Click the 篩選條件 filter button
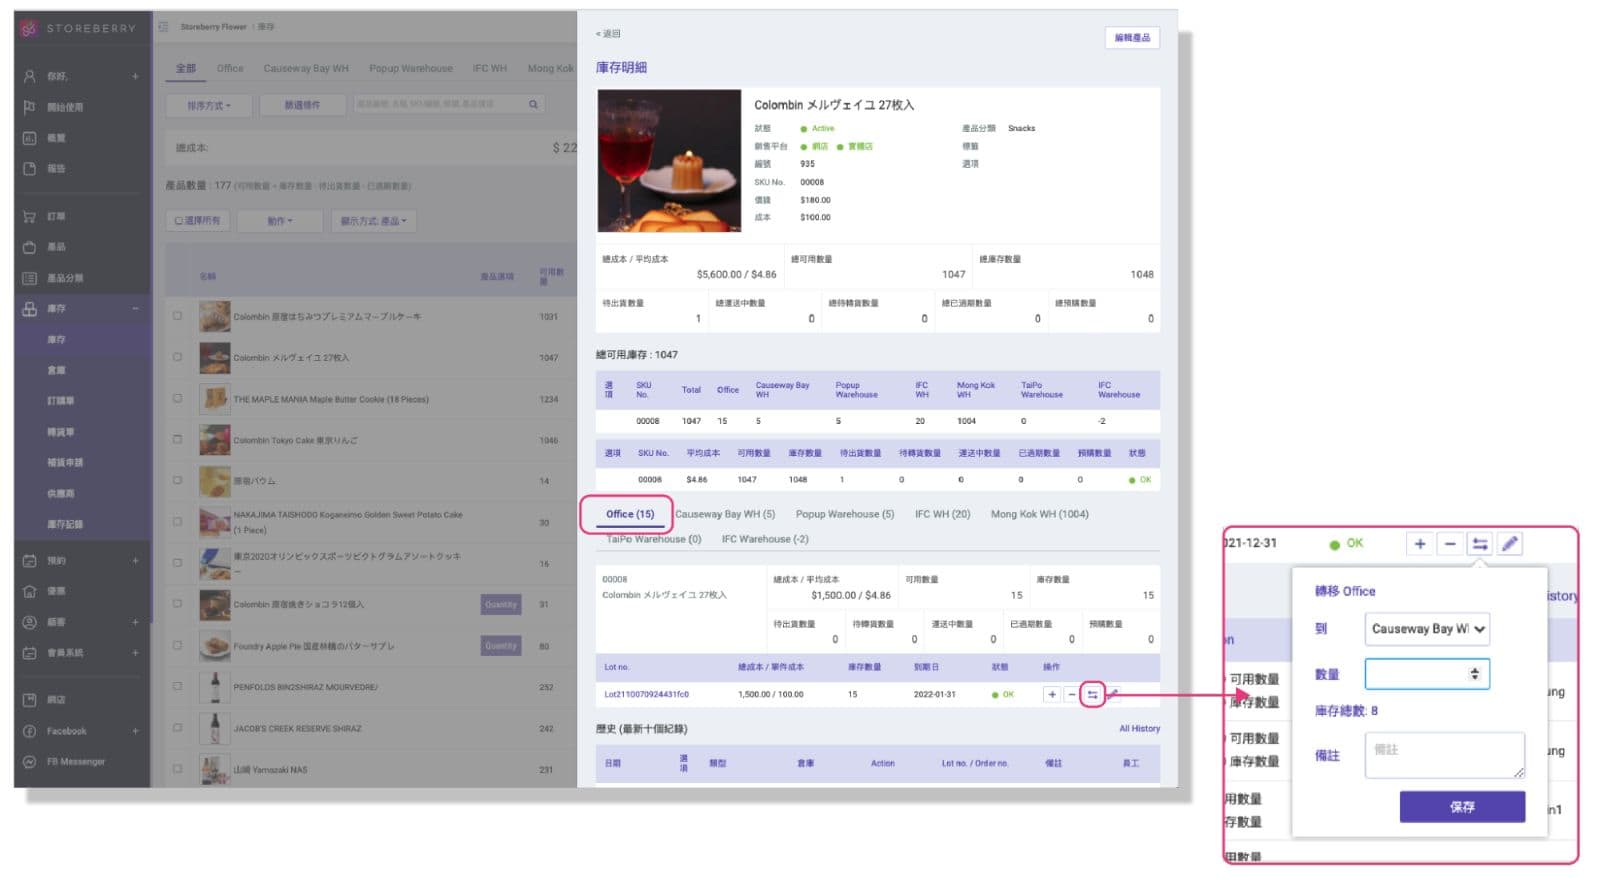The image size is (1599, 887). point(302,105)
